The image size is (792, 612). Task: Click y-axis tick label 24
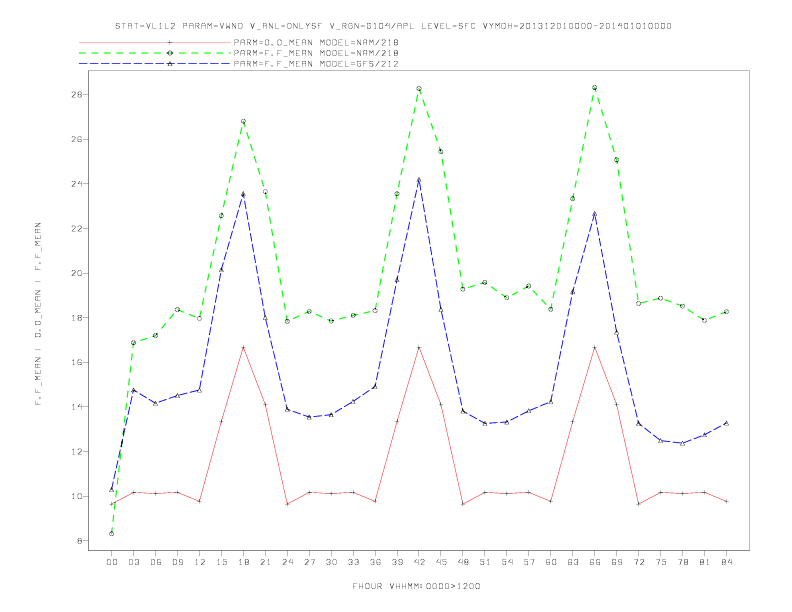coord(77,184)
